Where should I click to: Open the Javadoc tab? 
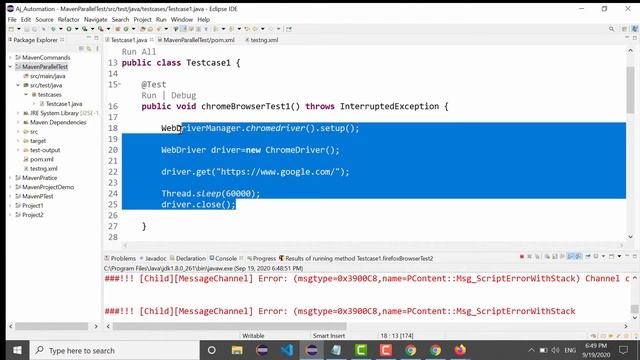[156, 258]
